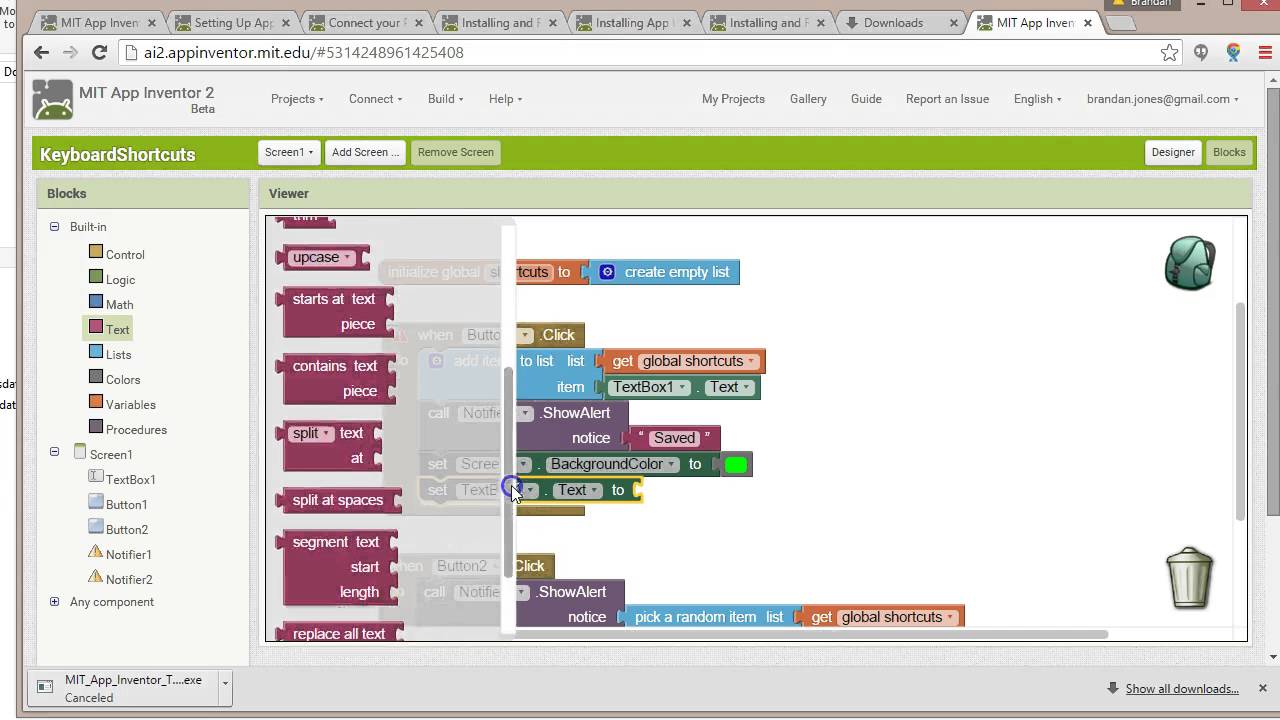Close the downloads bar with the X
The height and width of the screenshot is (720, 1280).
click(x=1263, y=688)
